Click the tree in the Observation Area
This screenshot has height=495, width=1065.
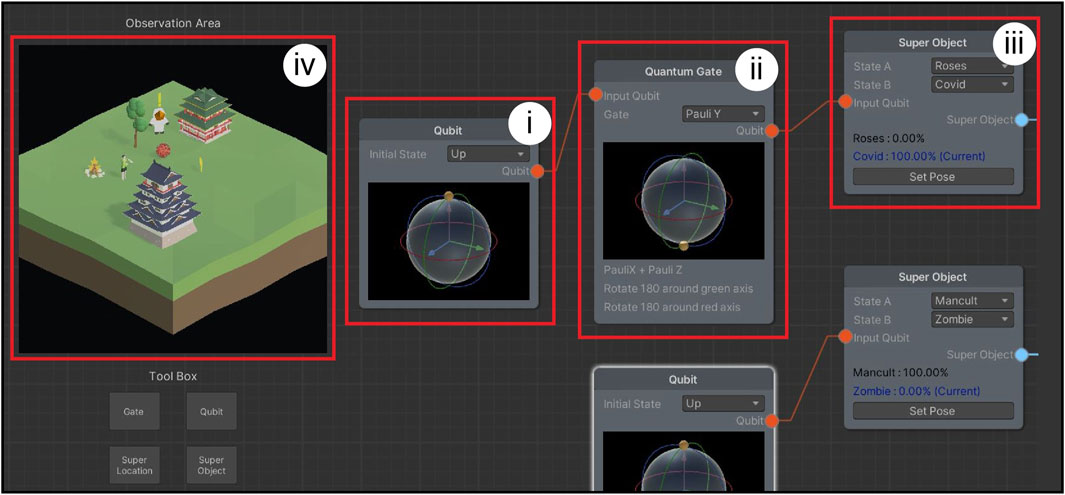click(x=137, y=121)
